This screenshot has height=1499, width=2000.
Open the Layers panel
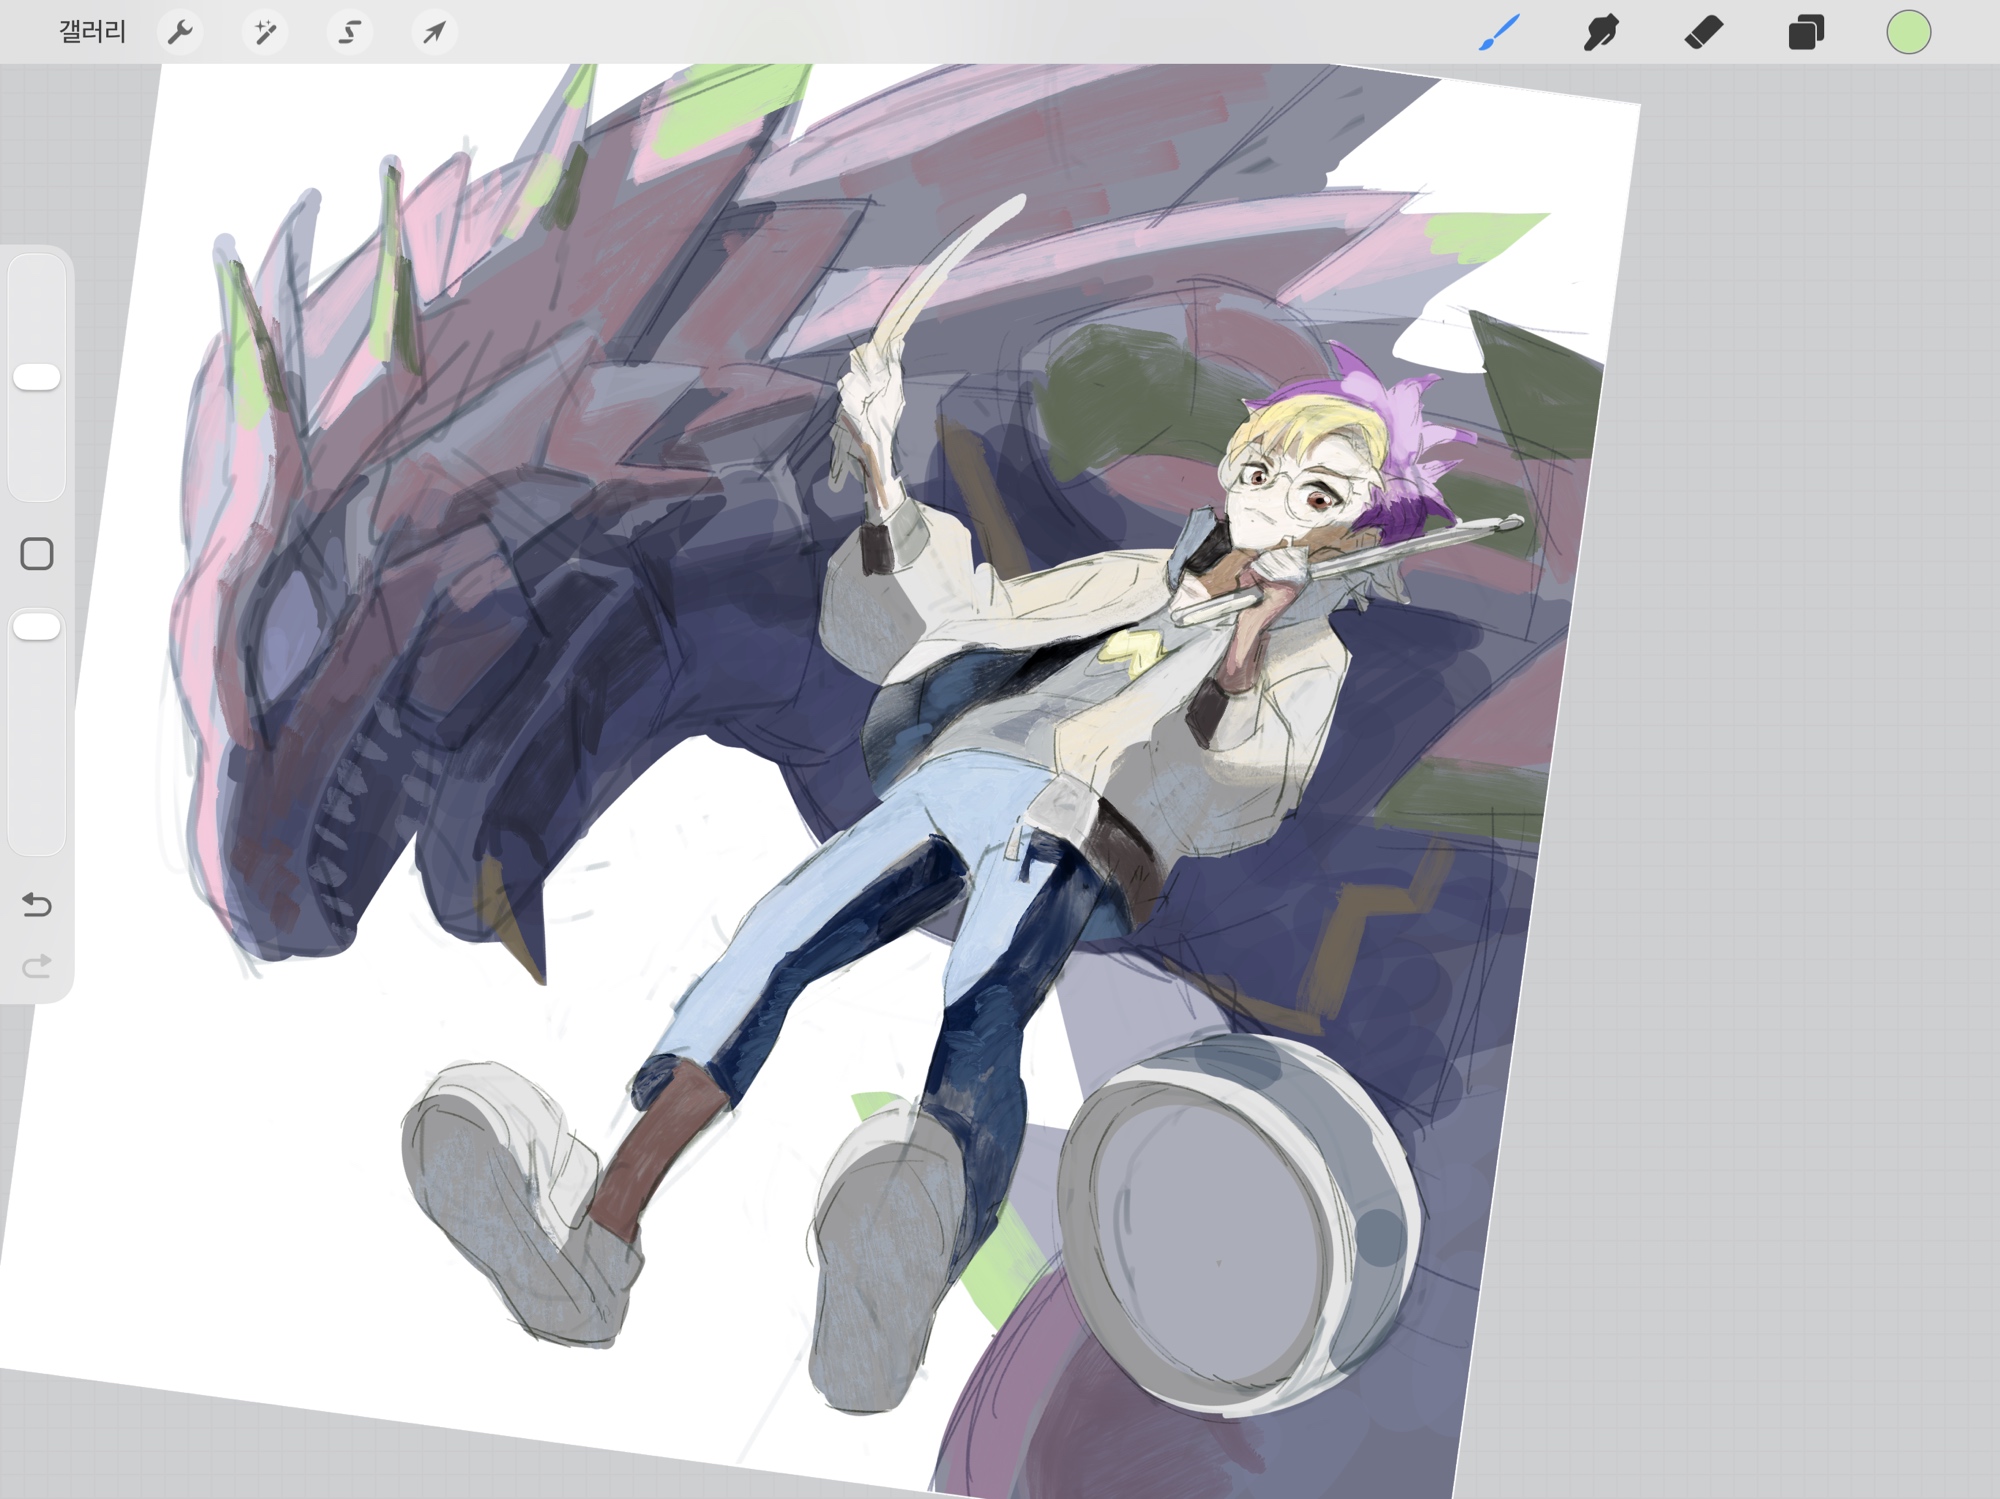coord(1806,32)
